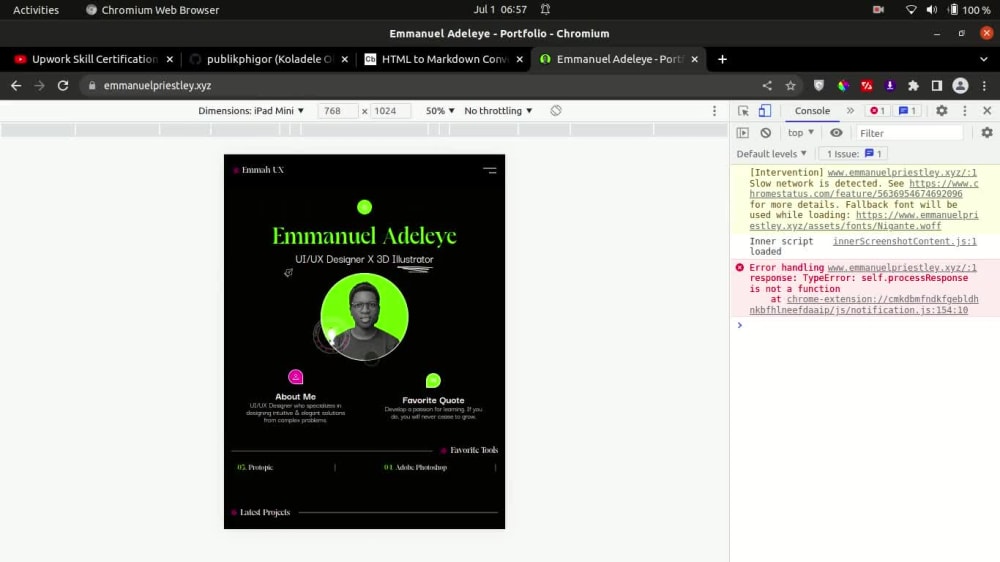Open the Dimensions iPad Mini dropdown
Image resolution: width=1000 pixels, height=562 pixels.
click(x=251, y=111)
